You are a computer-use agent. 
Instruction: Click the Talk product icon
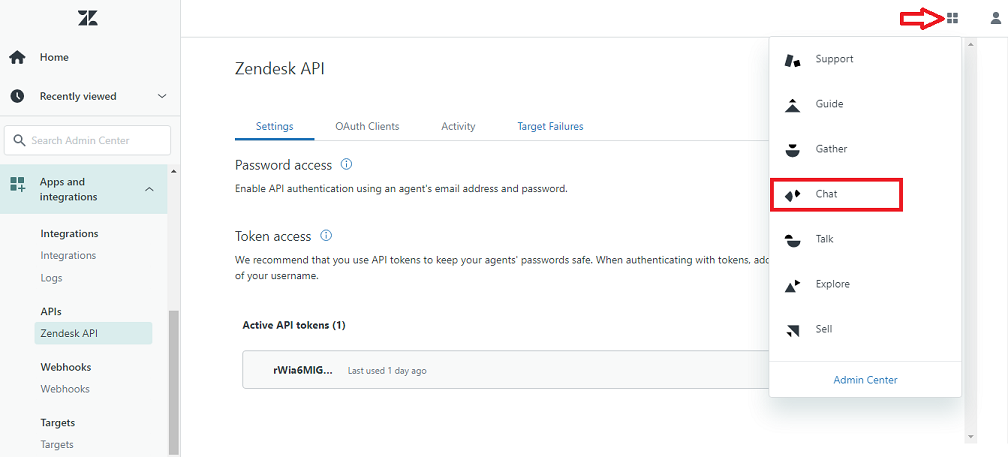(x=793, y=240)
